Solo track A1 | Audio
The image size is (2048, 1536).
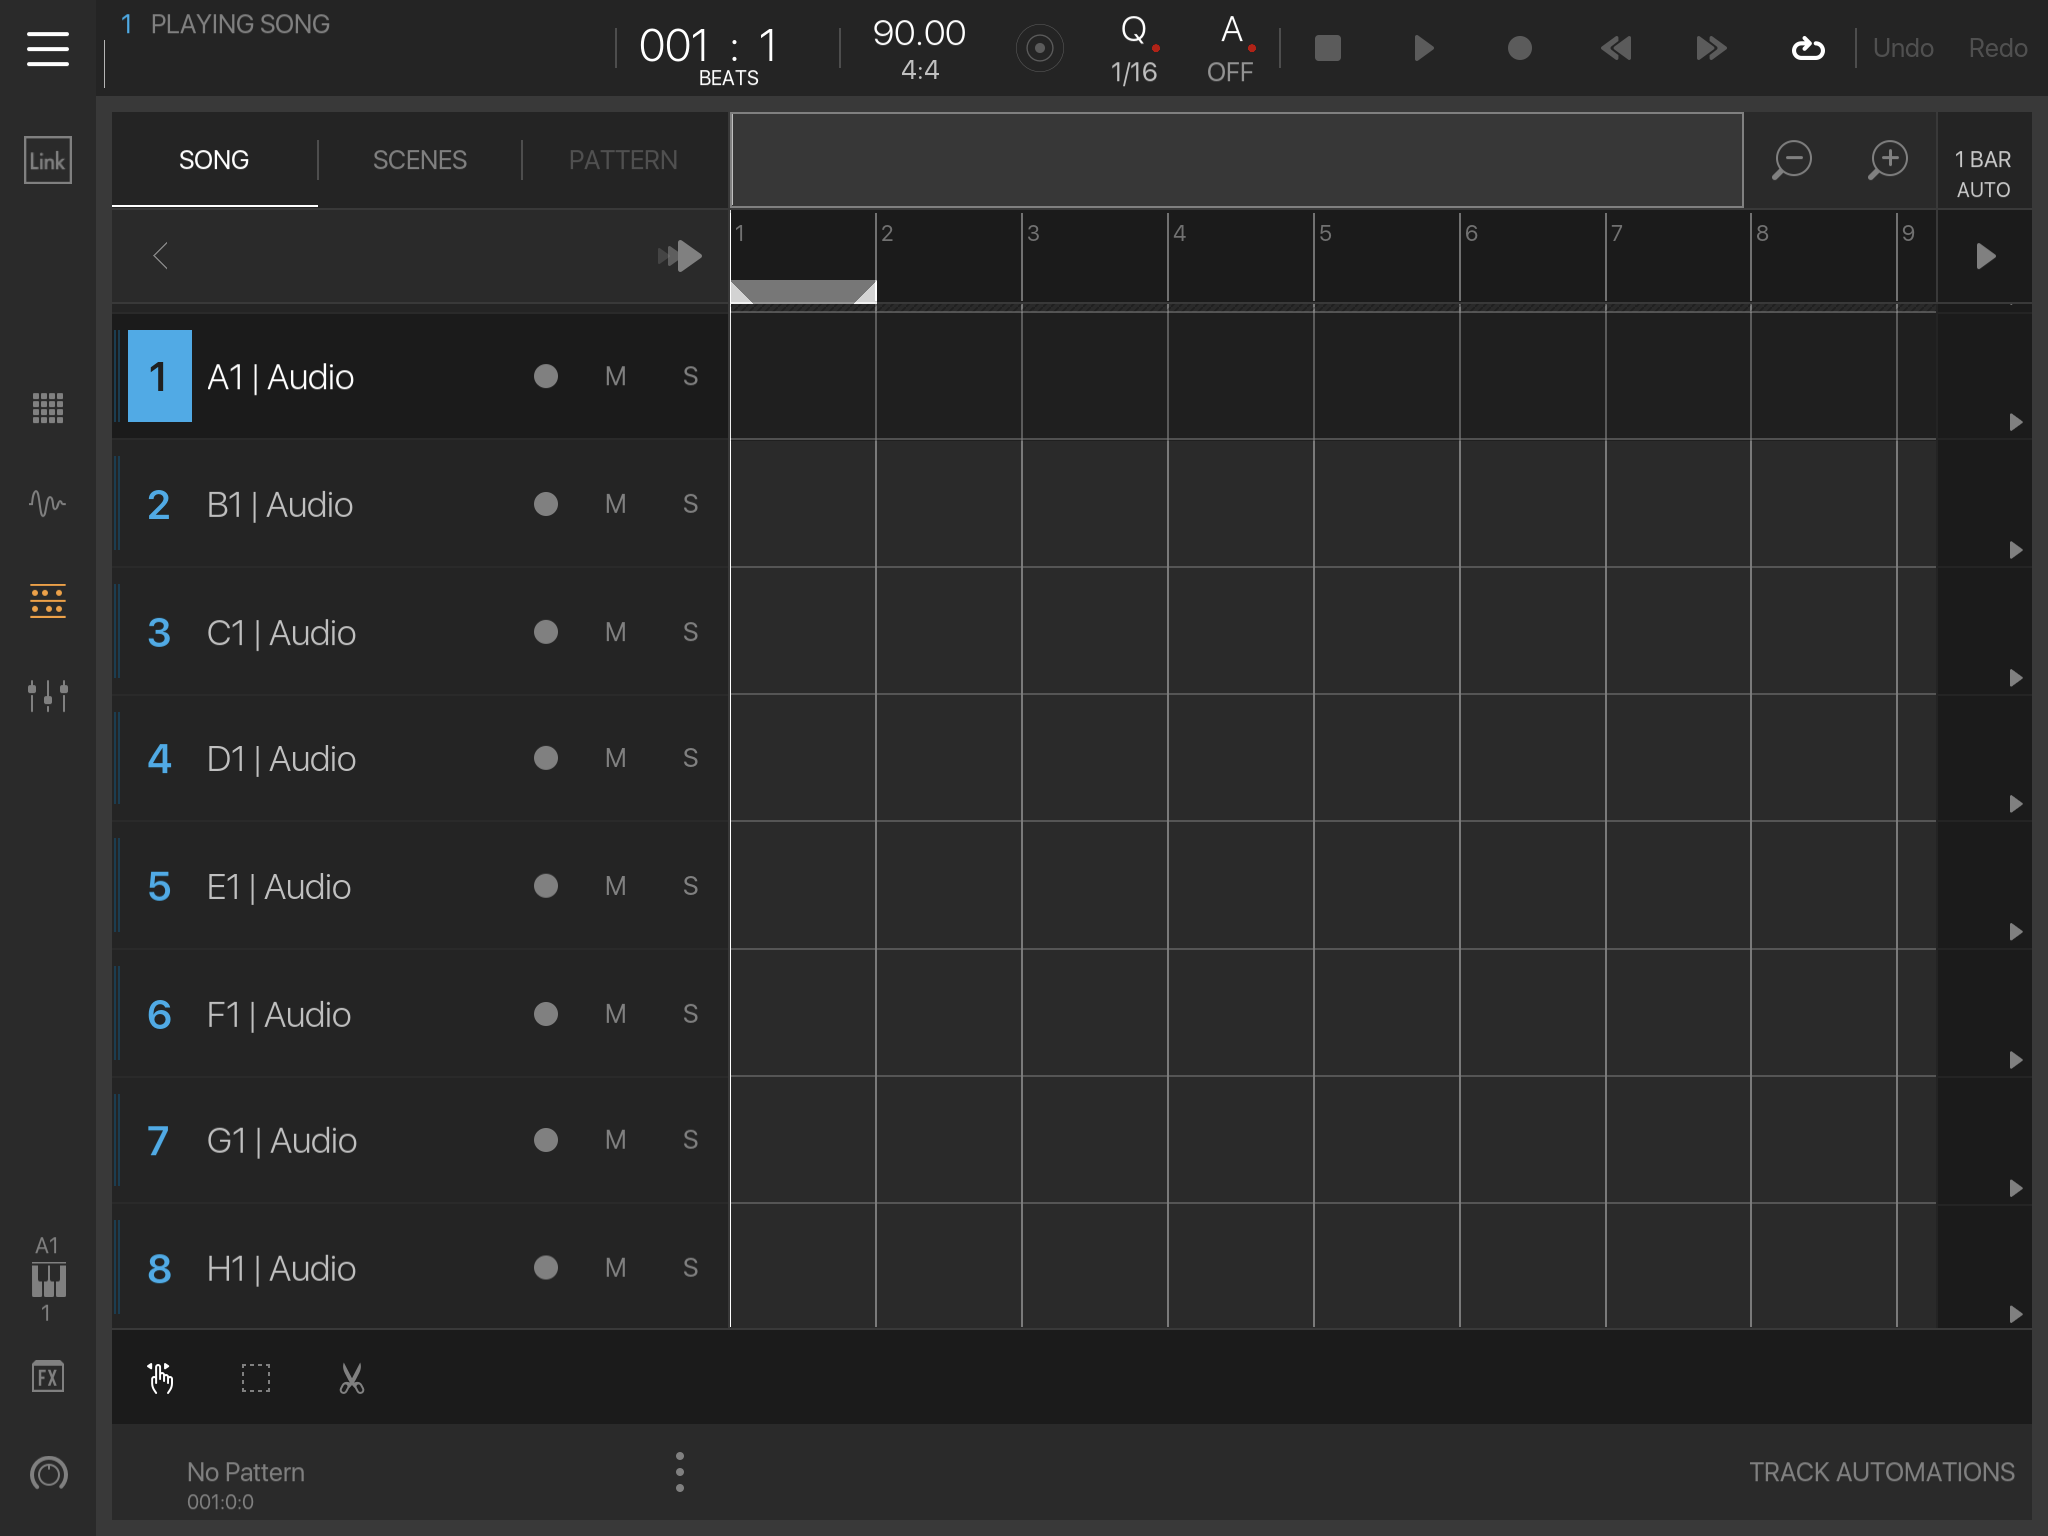click(690, 376)
